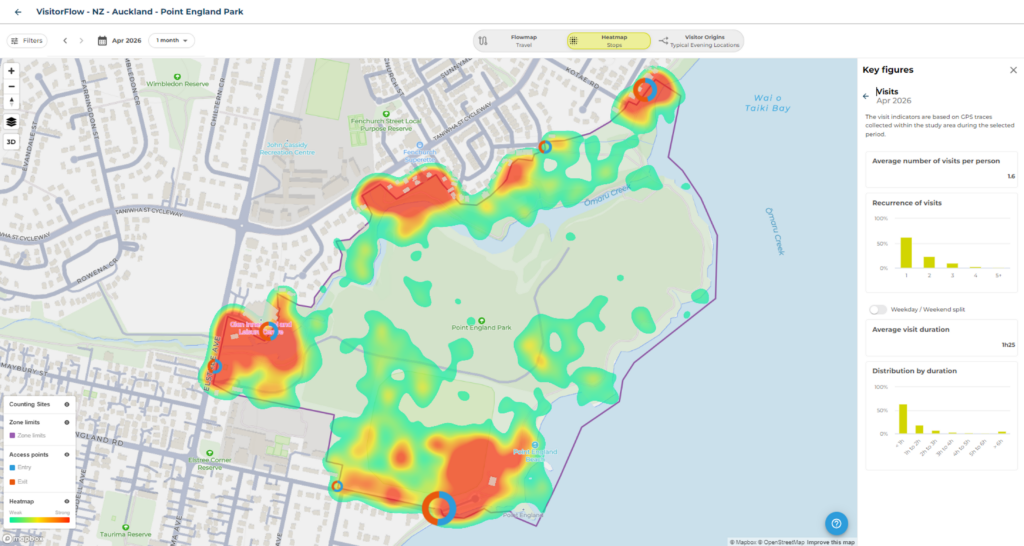Toggle Heatmap layer visibility
Image resolution: width=1024 pixels, height=546 pixels.
pos(67,502)
